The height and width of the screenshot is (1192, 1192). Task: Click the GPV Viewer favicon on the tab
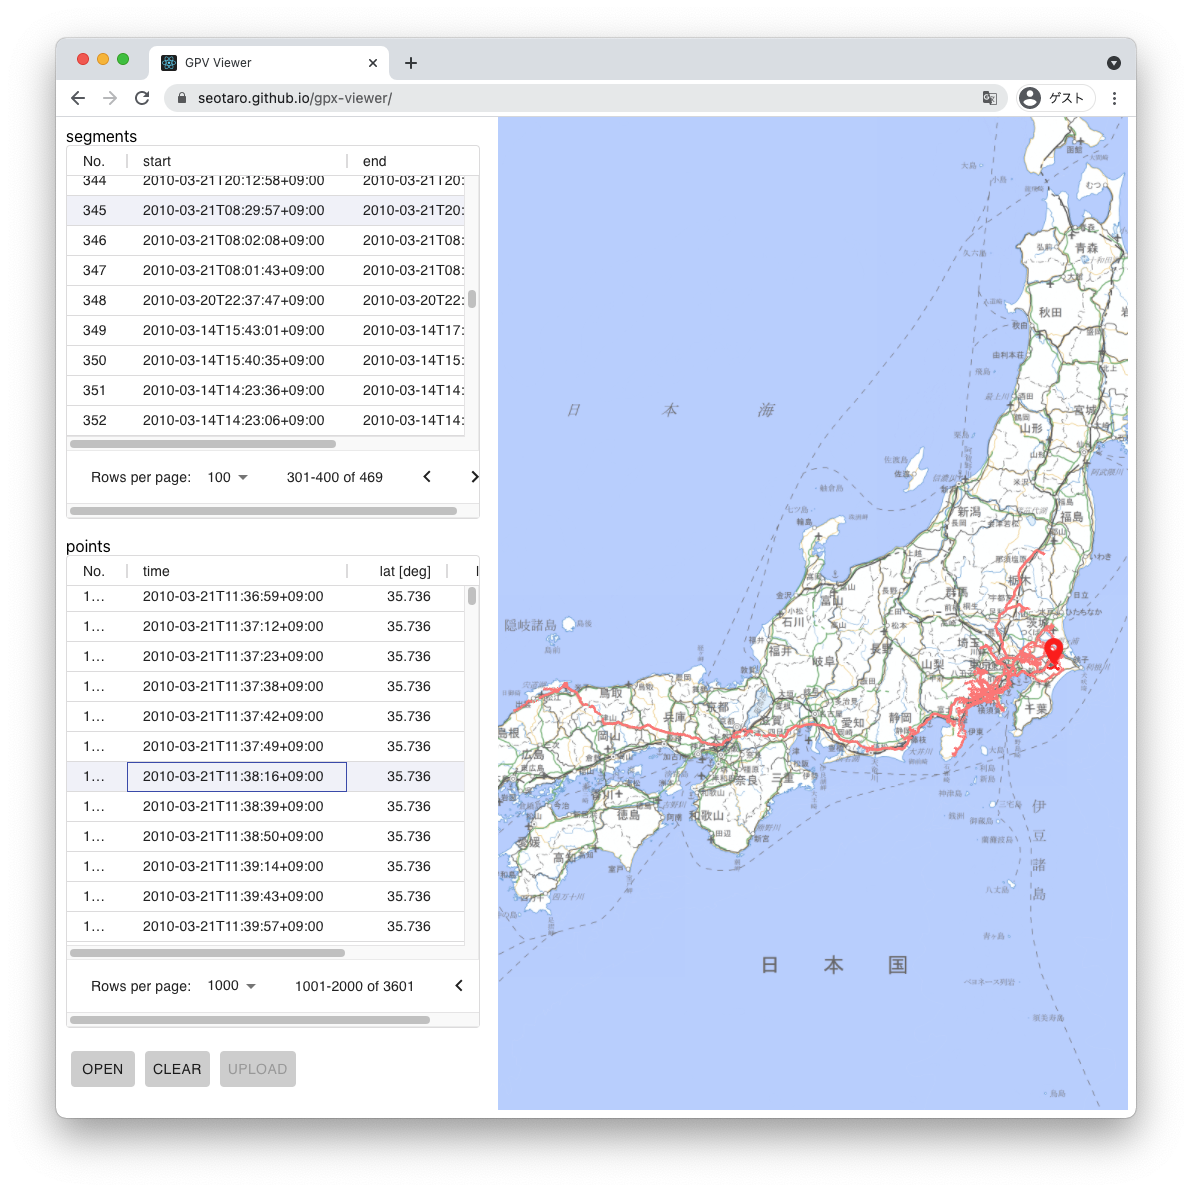168,62
